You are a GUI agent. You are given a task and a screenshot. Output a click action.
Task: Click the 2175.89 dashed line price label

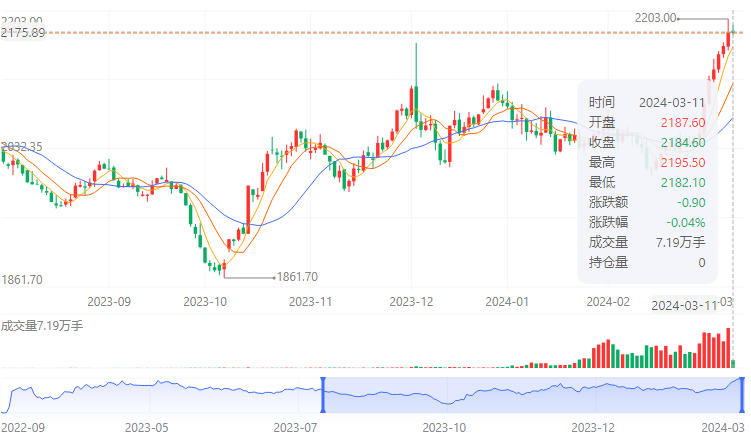(24, 33)
